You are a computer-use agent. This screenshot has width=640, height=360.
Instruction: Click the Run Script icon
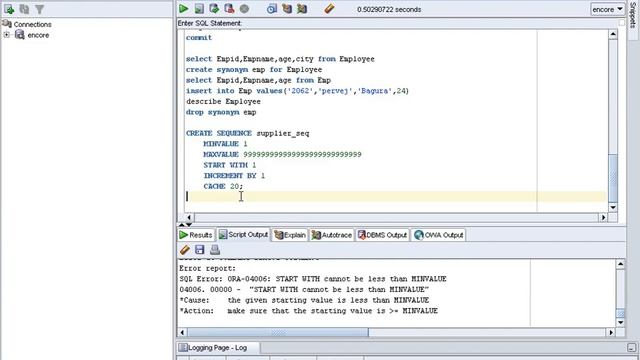(x=199, y=9)
